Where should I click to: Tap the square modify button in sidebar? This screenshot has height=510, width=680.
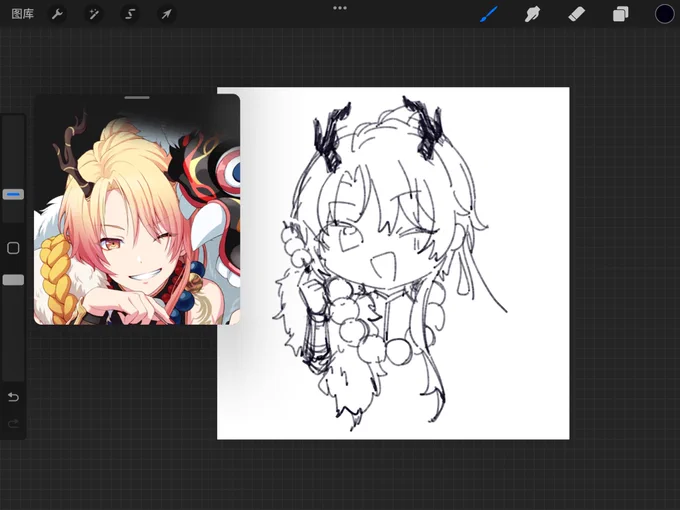(x=13, y=248)
